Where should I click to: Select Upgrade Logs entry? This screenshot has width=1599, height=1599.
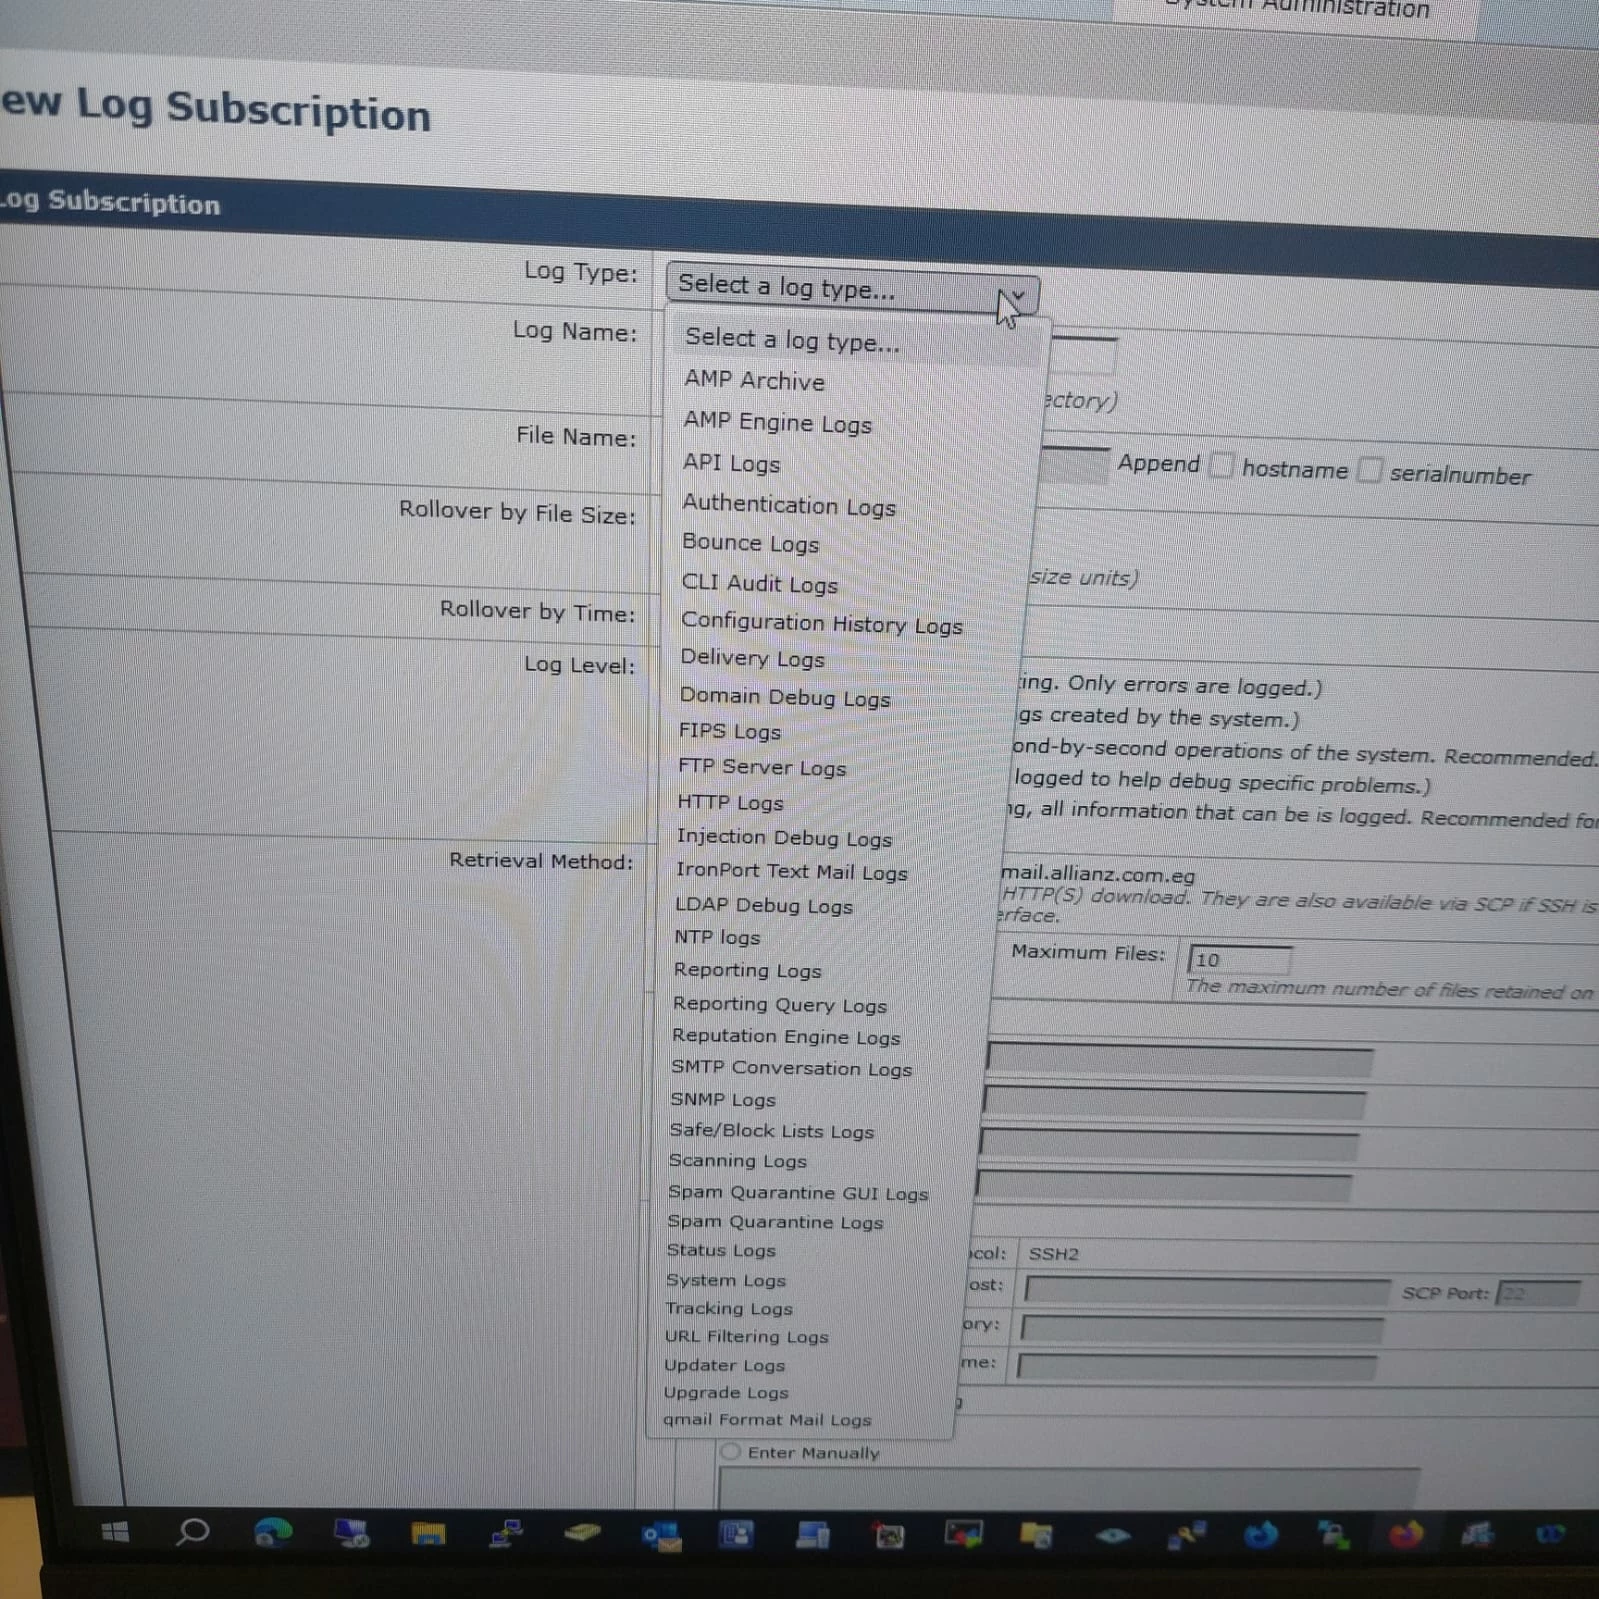[725, 1392]
